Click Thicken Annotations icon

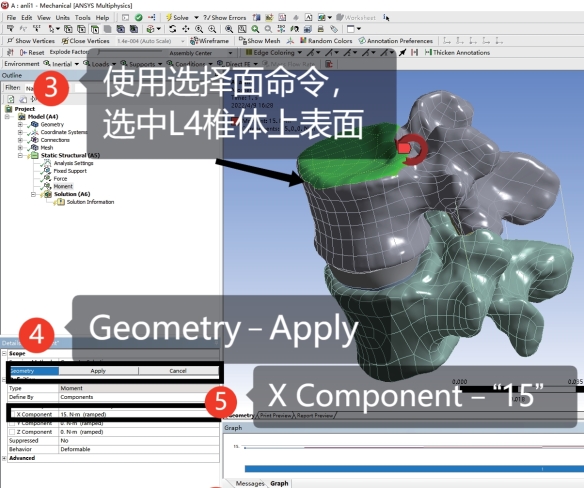tap(428, 52)
